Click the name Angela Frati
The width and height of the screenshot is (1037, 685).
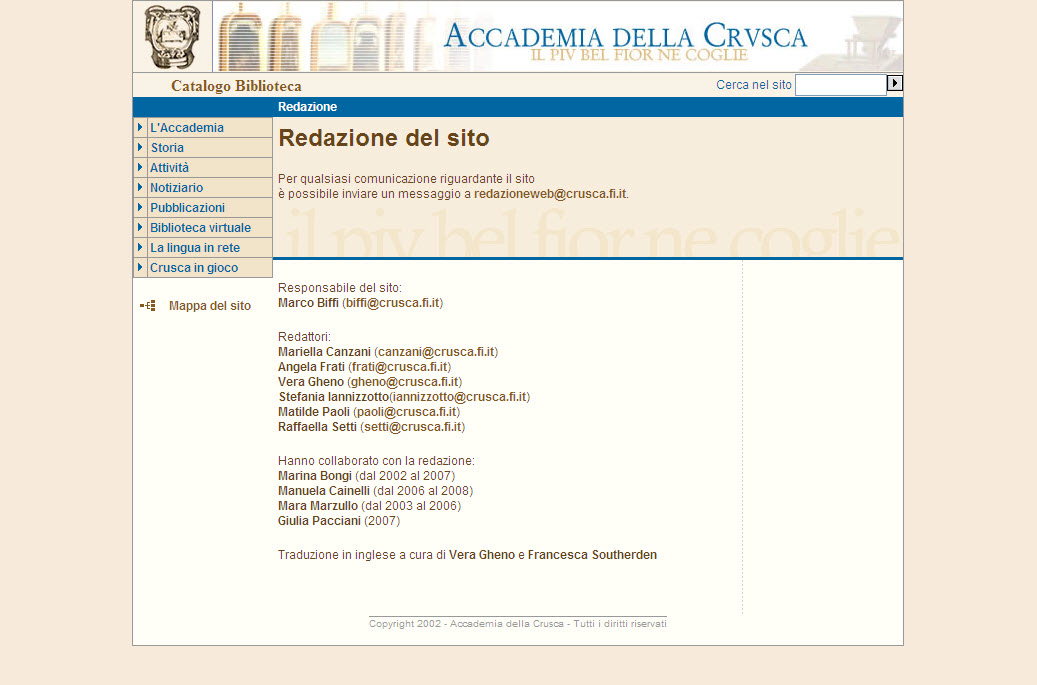(x=311, y=367)
